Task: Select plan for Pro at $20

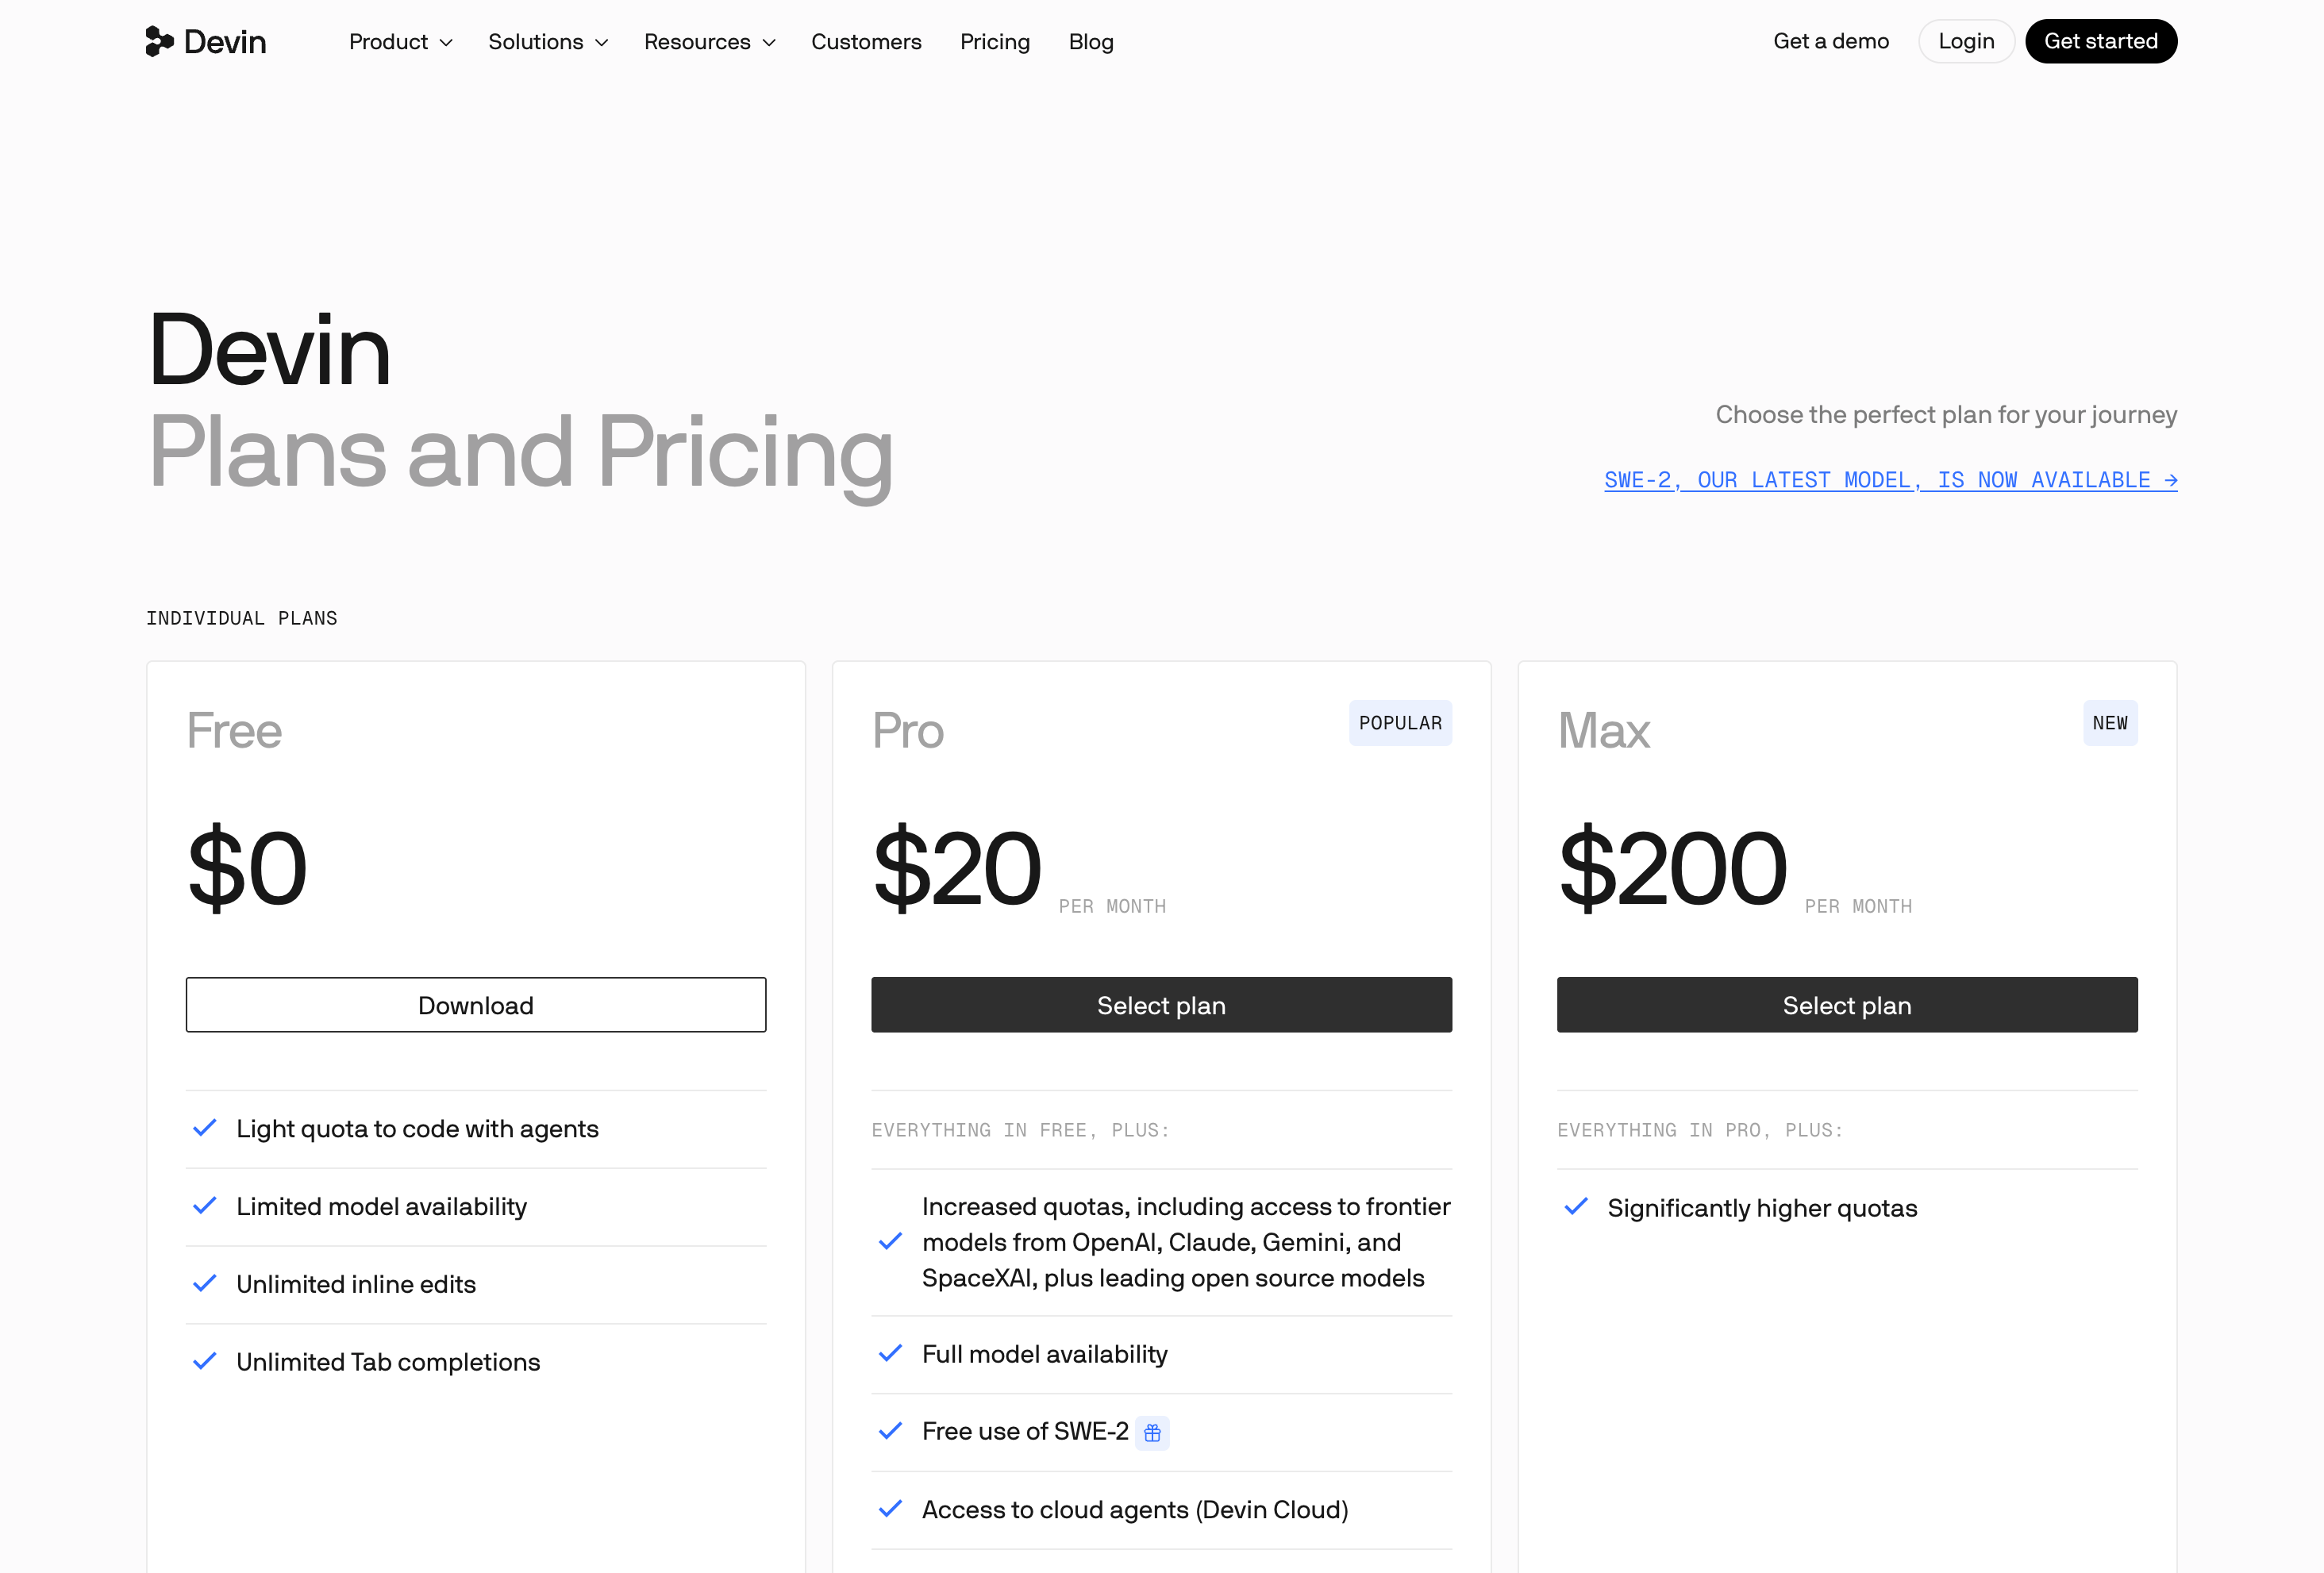Action: coord(1161,1005)
